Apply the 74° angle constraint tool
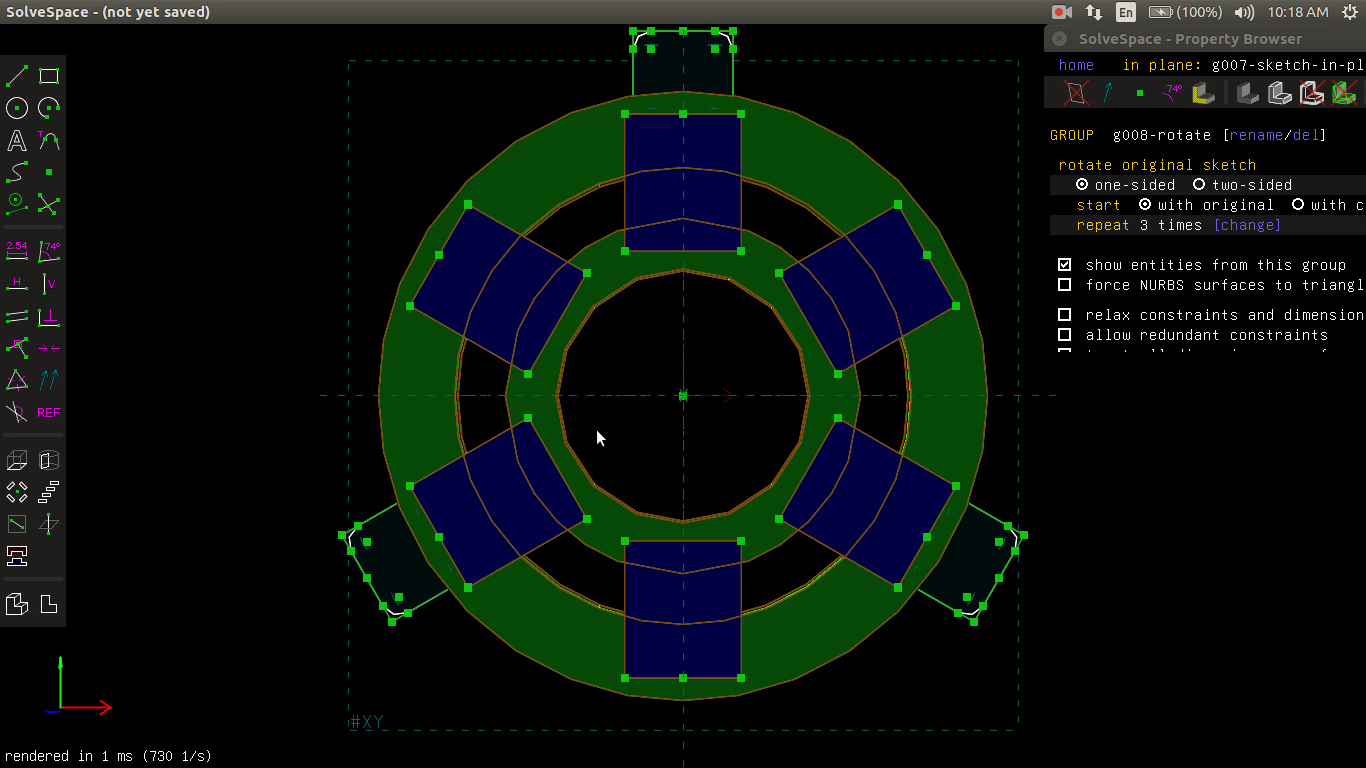This screenshot has height=768, width=1366. 49,251
